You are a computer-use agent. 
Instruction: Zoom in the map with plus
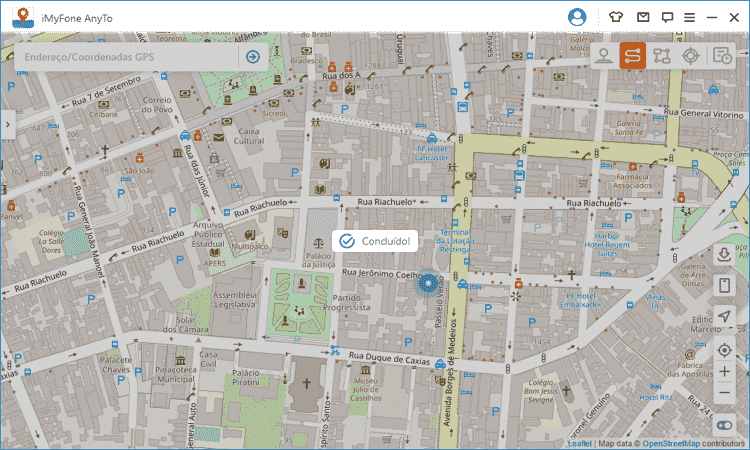pos(724,372)
